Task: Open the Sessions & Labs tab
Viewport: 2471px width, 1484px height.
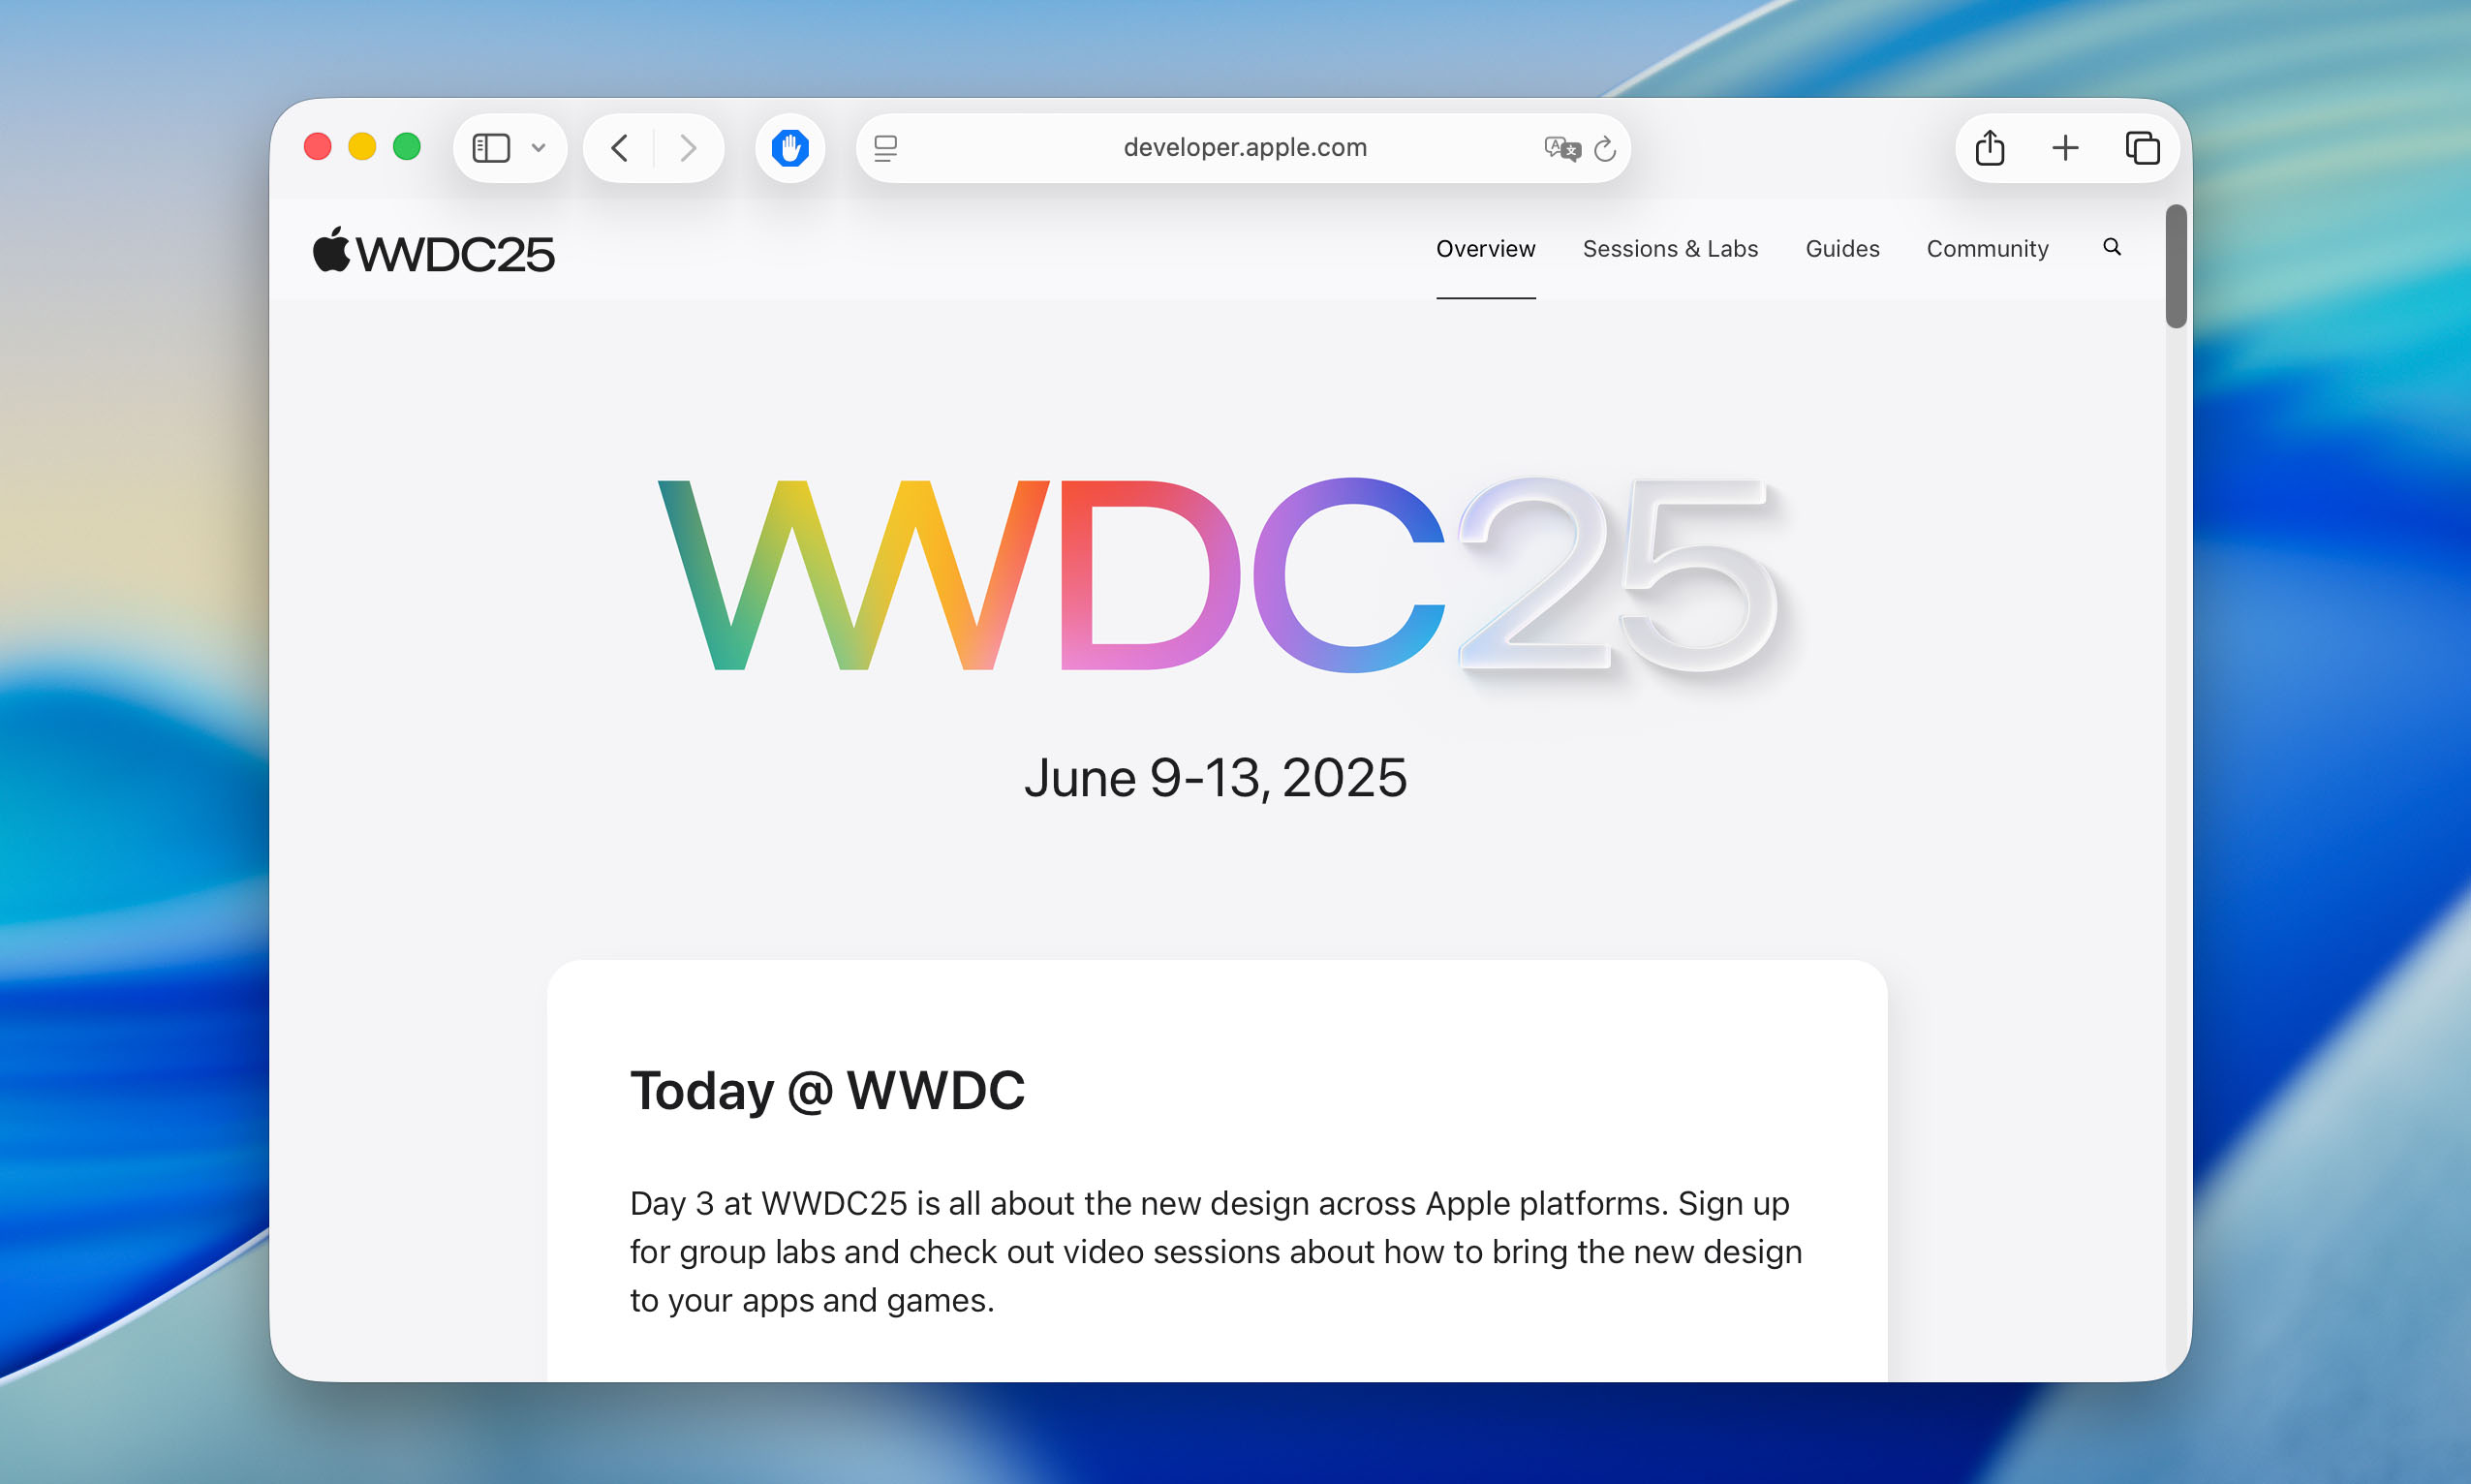Action: pyautogui.click(x=1670, y=249)
